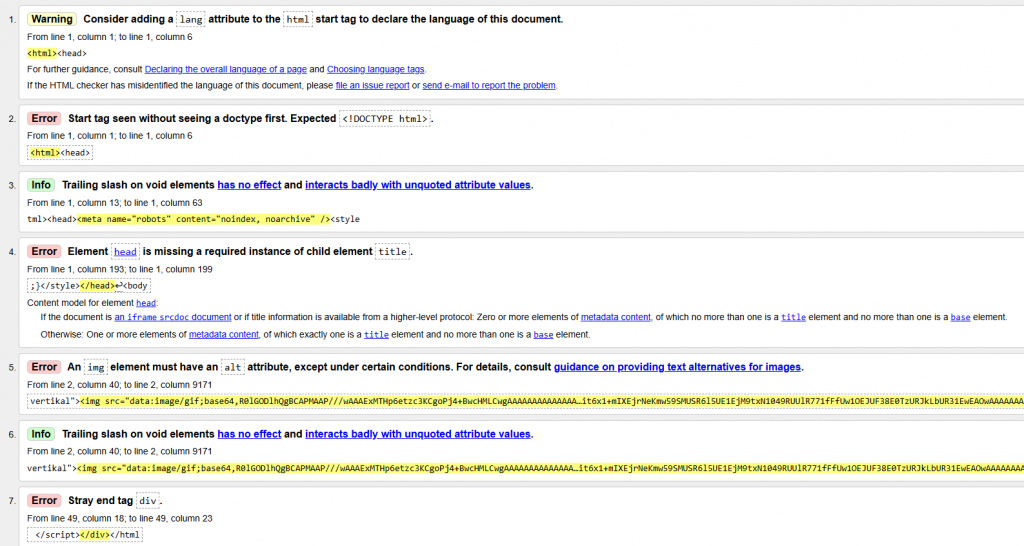Click the 'head' element link in error 4

point(125,252)
